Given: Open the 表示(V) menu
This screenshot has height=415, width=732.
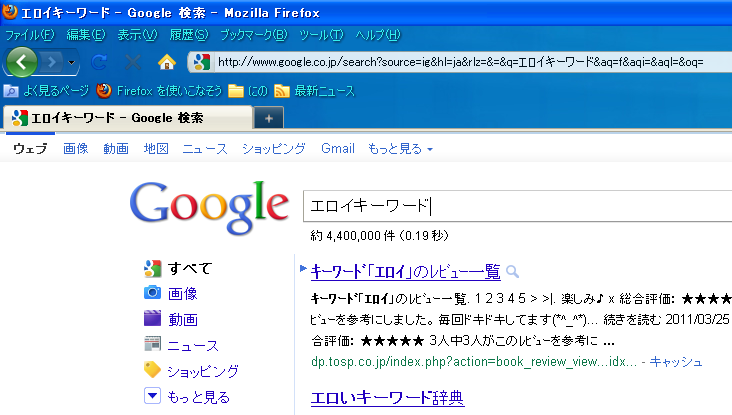Looking at the screenshot, I should (137, 35).
